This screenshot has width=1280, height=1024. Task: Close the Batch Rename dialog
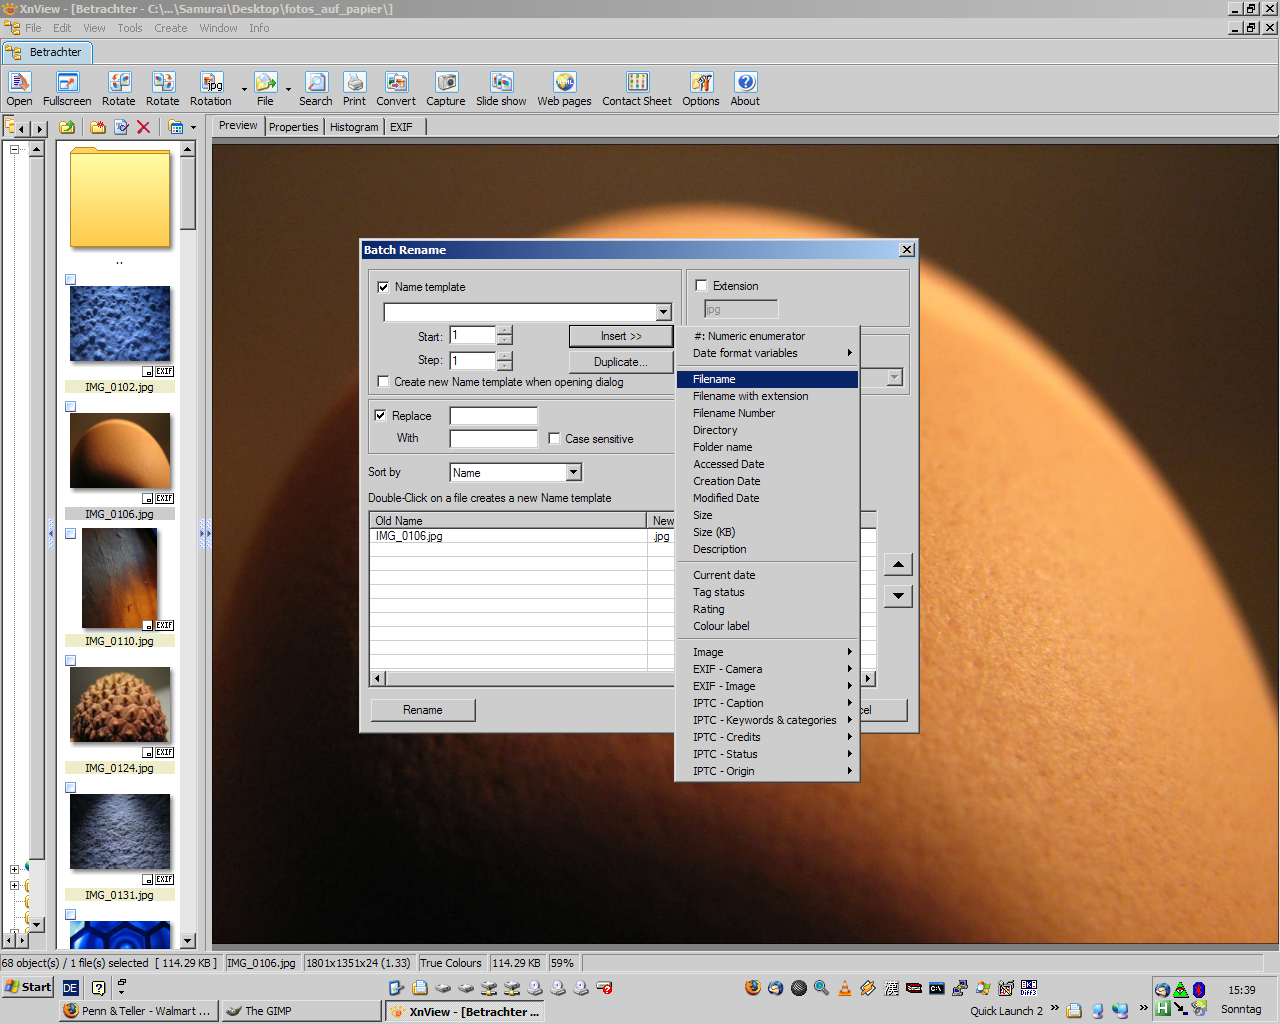[x=906, y=250]
